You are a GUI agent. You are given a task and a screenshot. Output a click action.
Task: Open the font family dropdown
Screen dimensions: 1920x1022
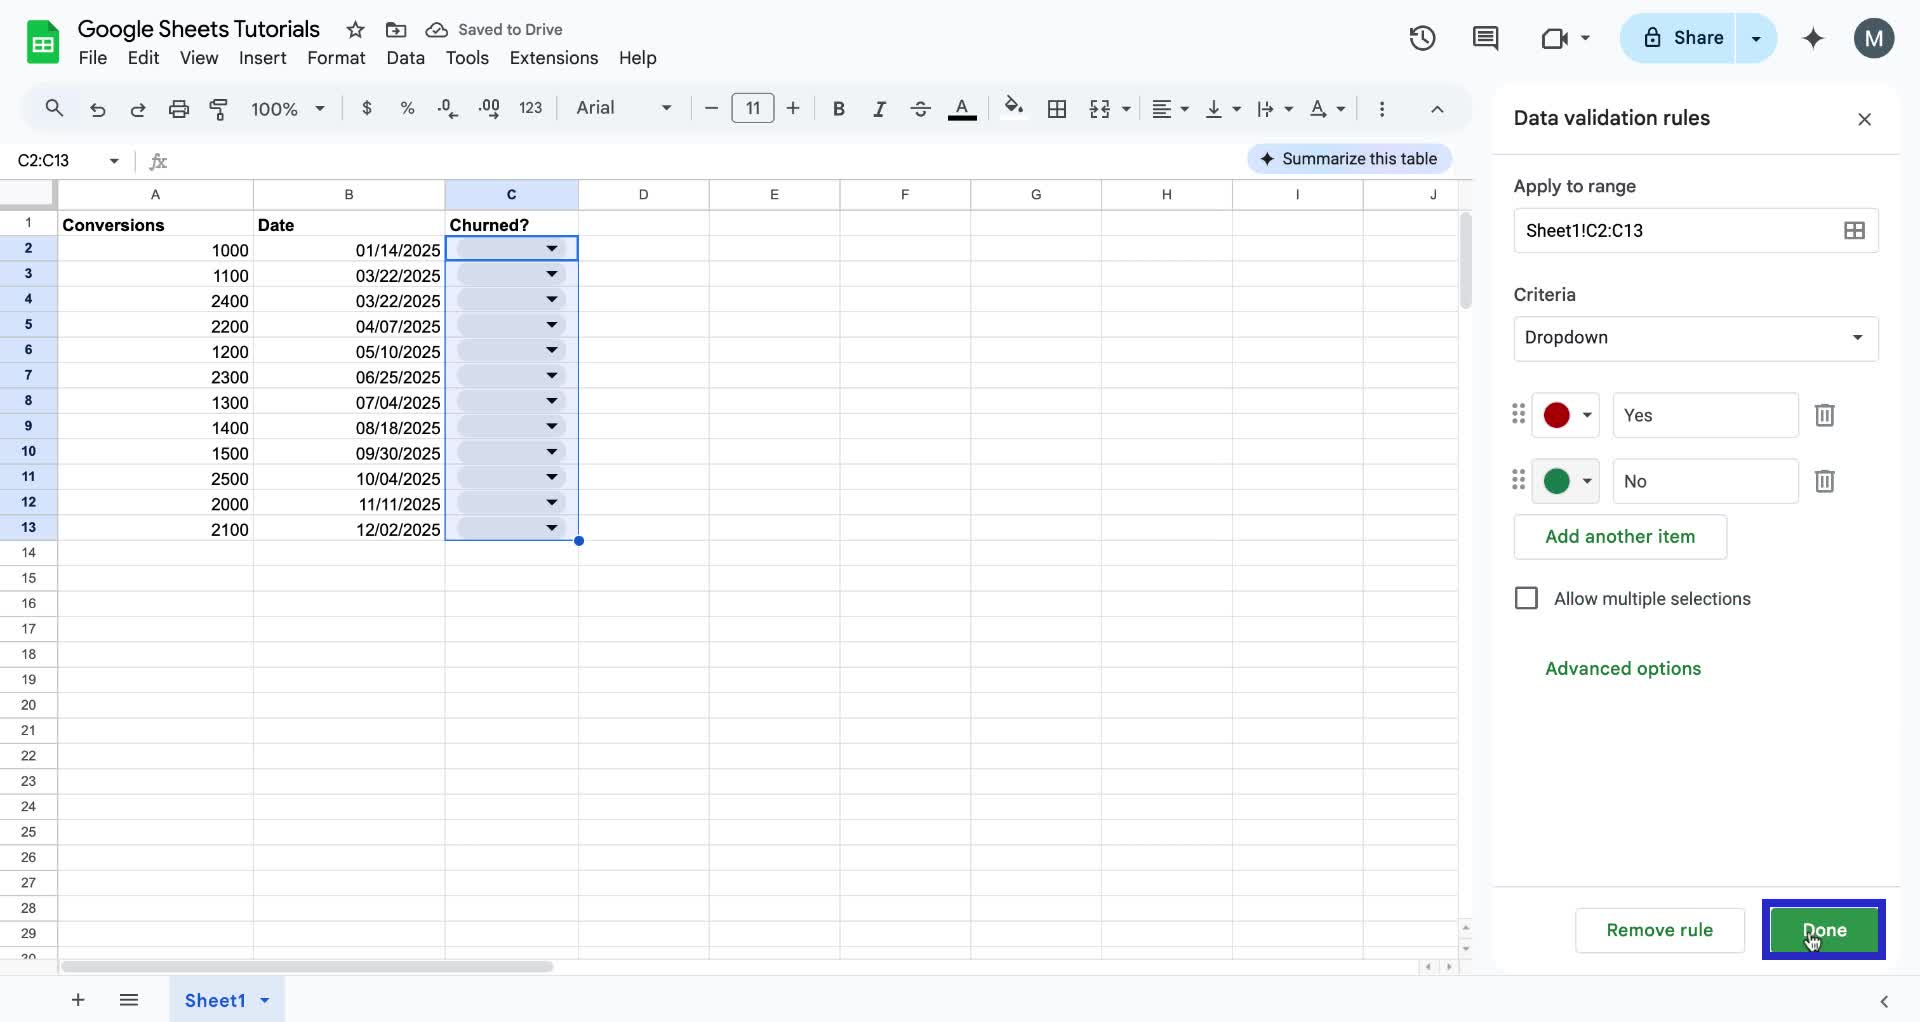coord(620,108)
